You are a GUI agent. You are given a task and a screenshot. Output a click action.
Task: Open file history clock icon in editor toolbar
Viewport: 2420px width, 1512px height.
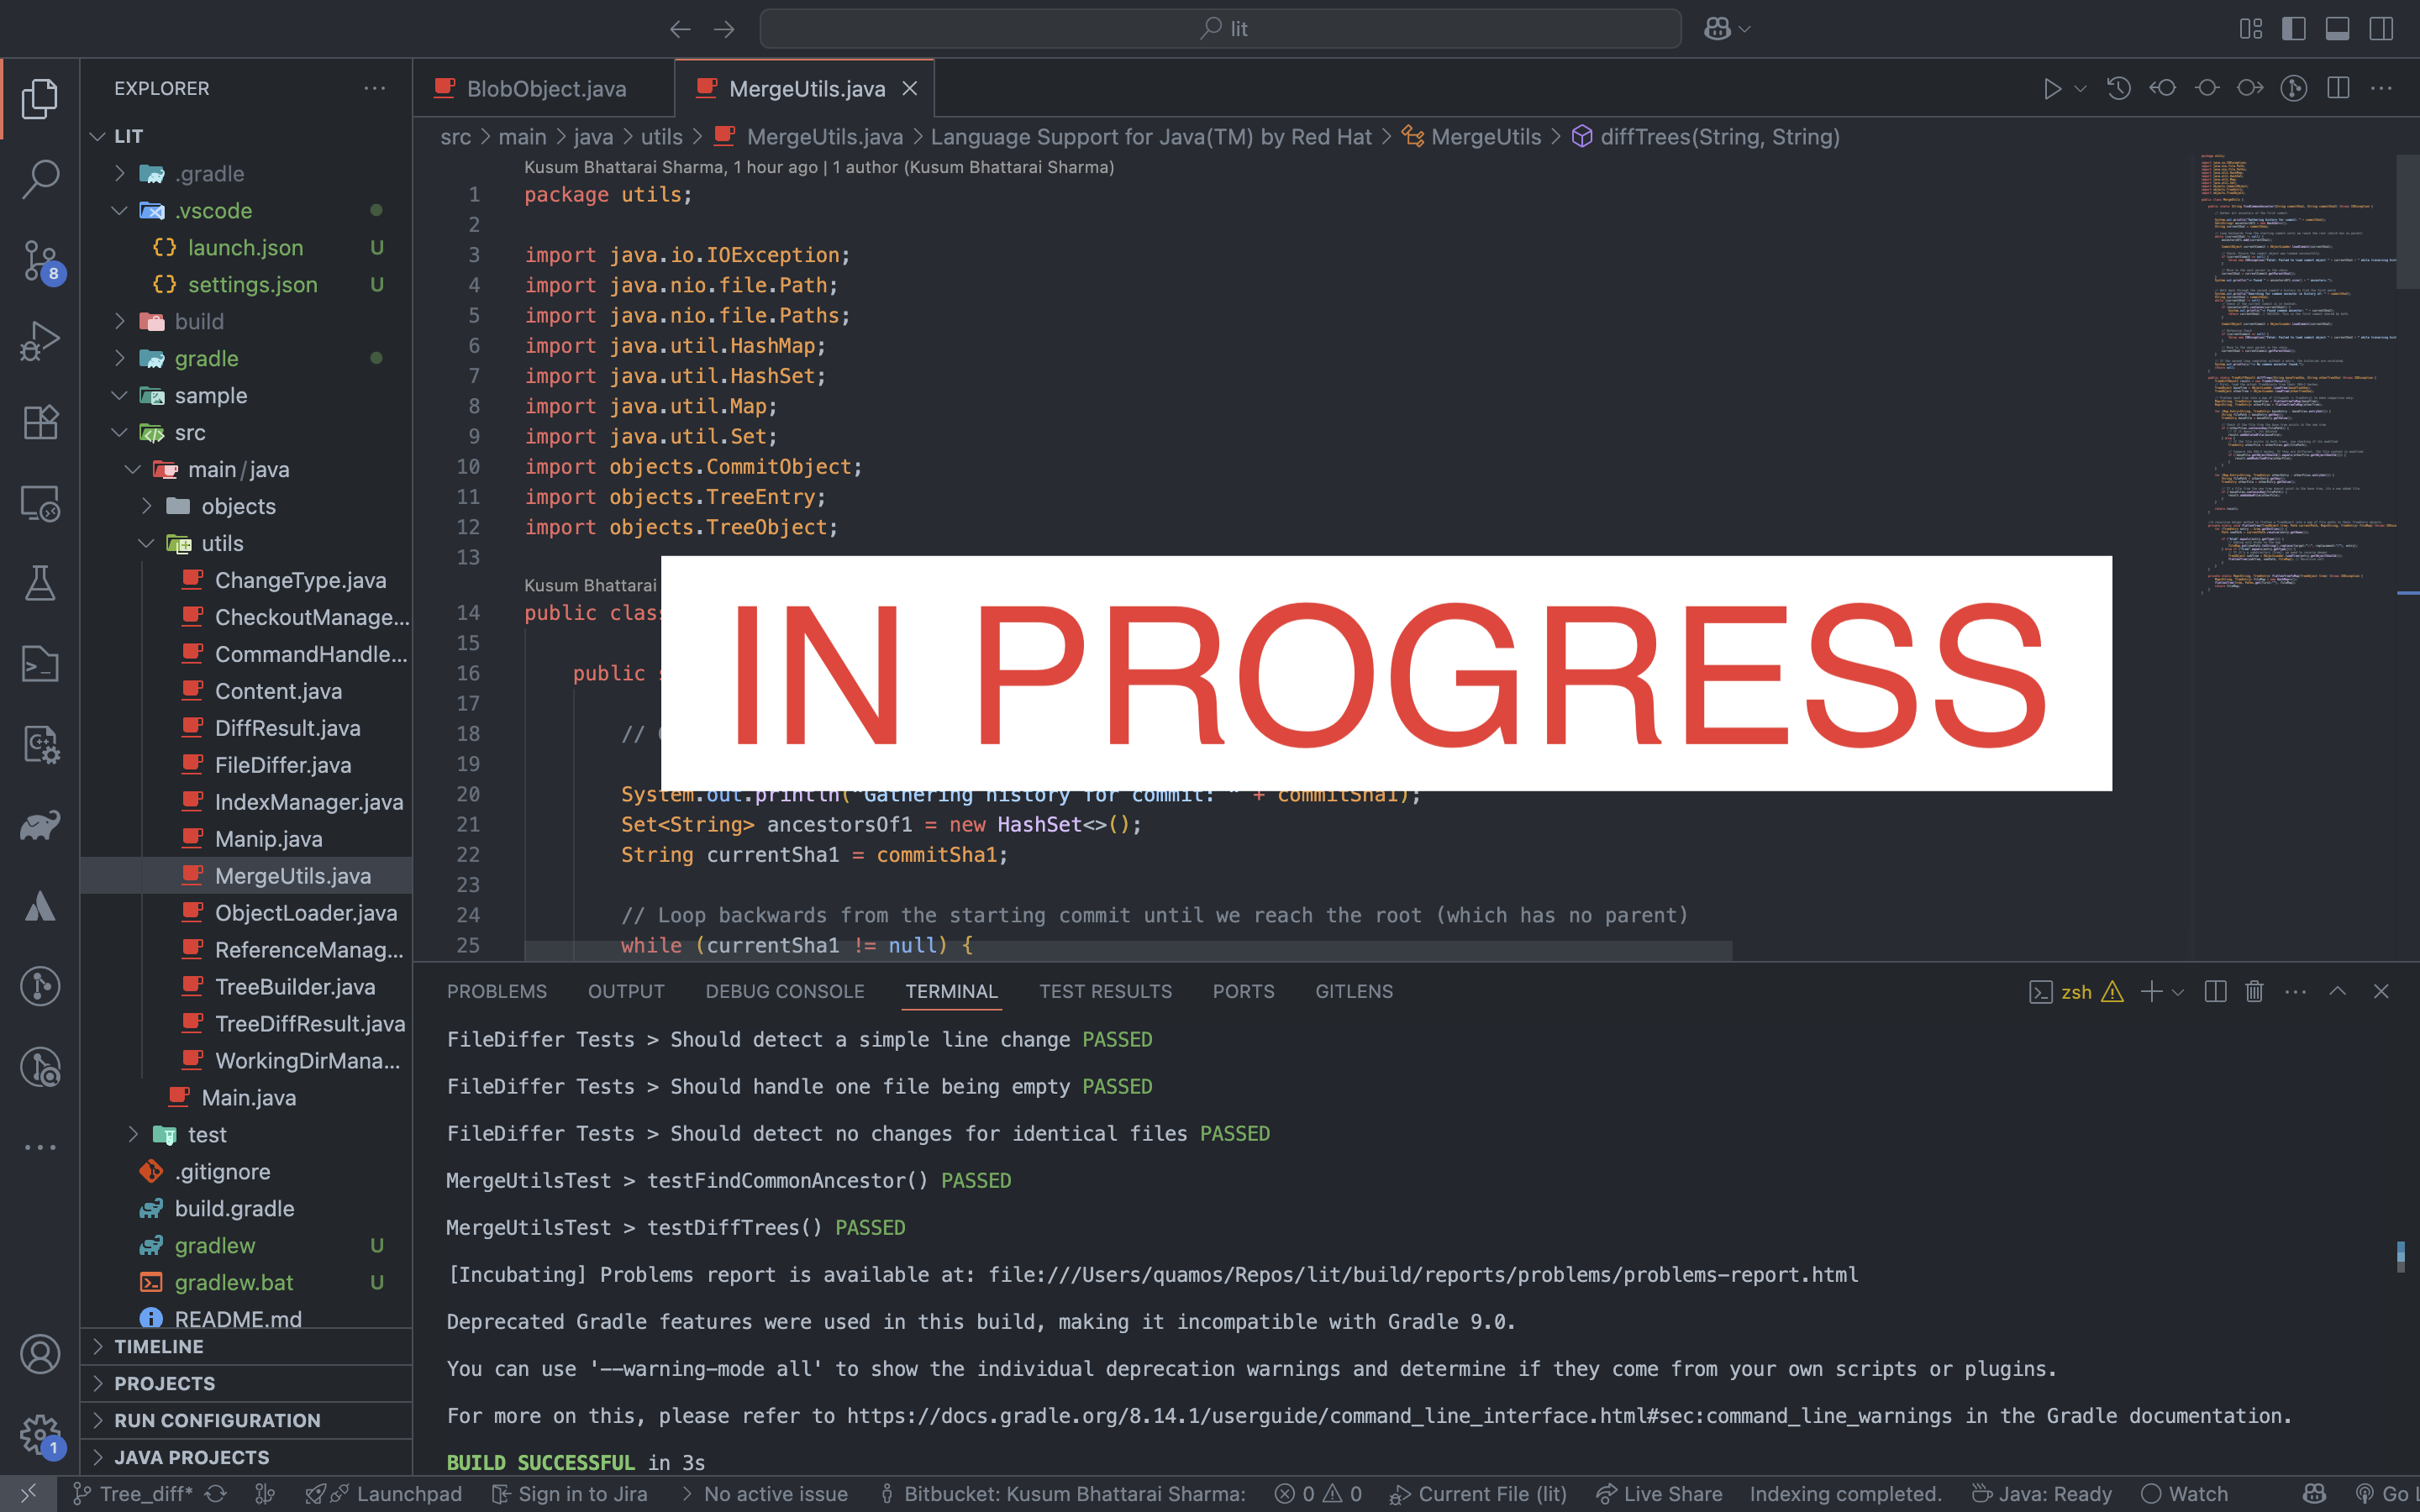pos(2118,88)
